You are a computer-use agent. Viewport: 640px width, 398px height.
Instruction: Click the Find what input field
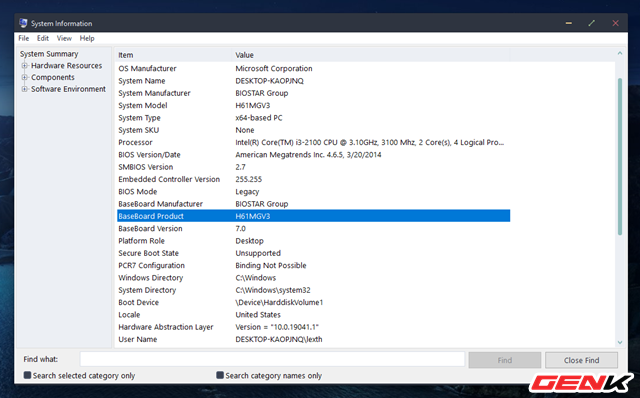272,360
